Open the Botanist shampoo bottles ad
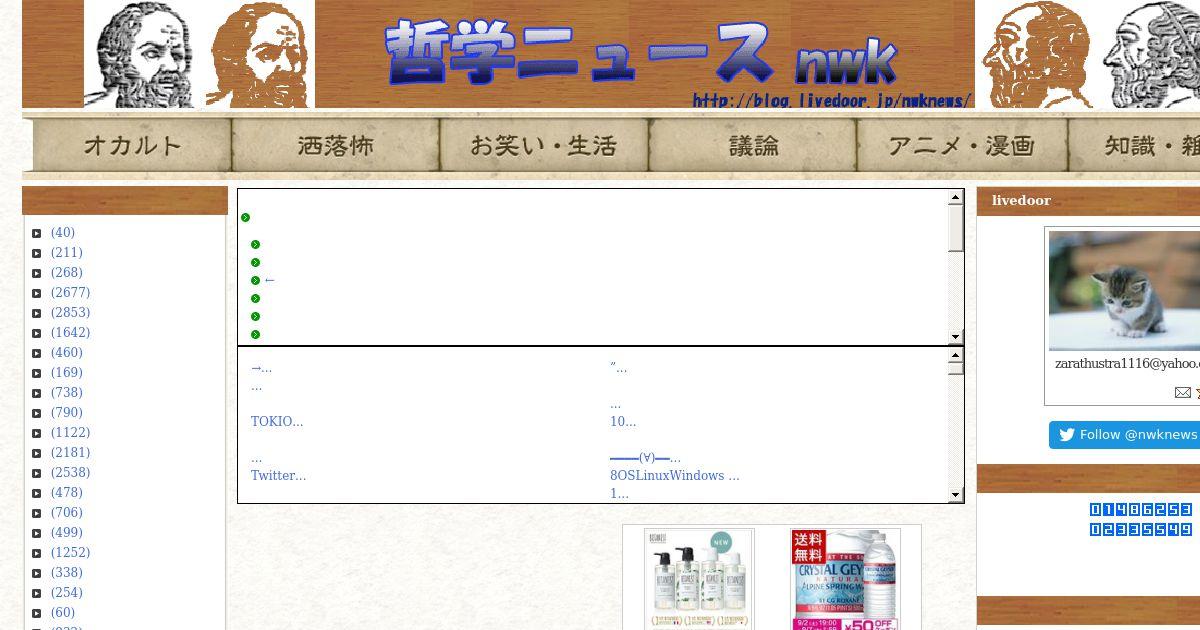This screenshot has height=630, width=1200. coord(699,579)
